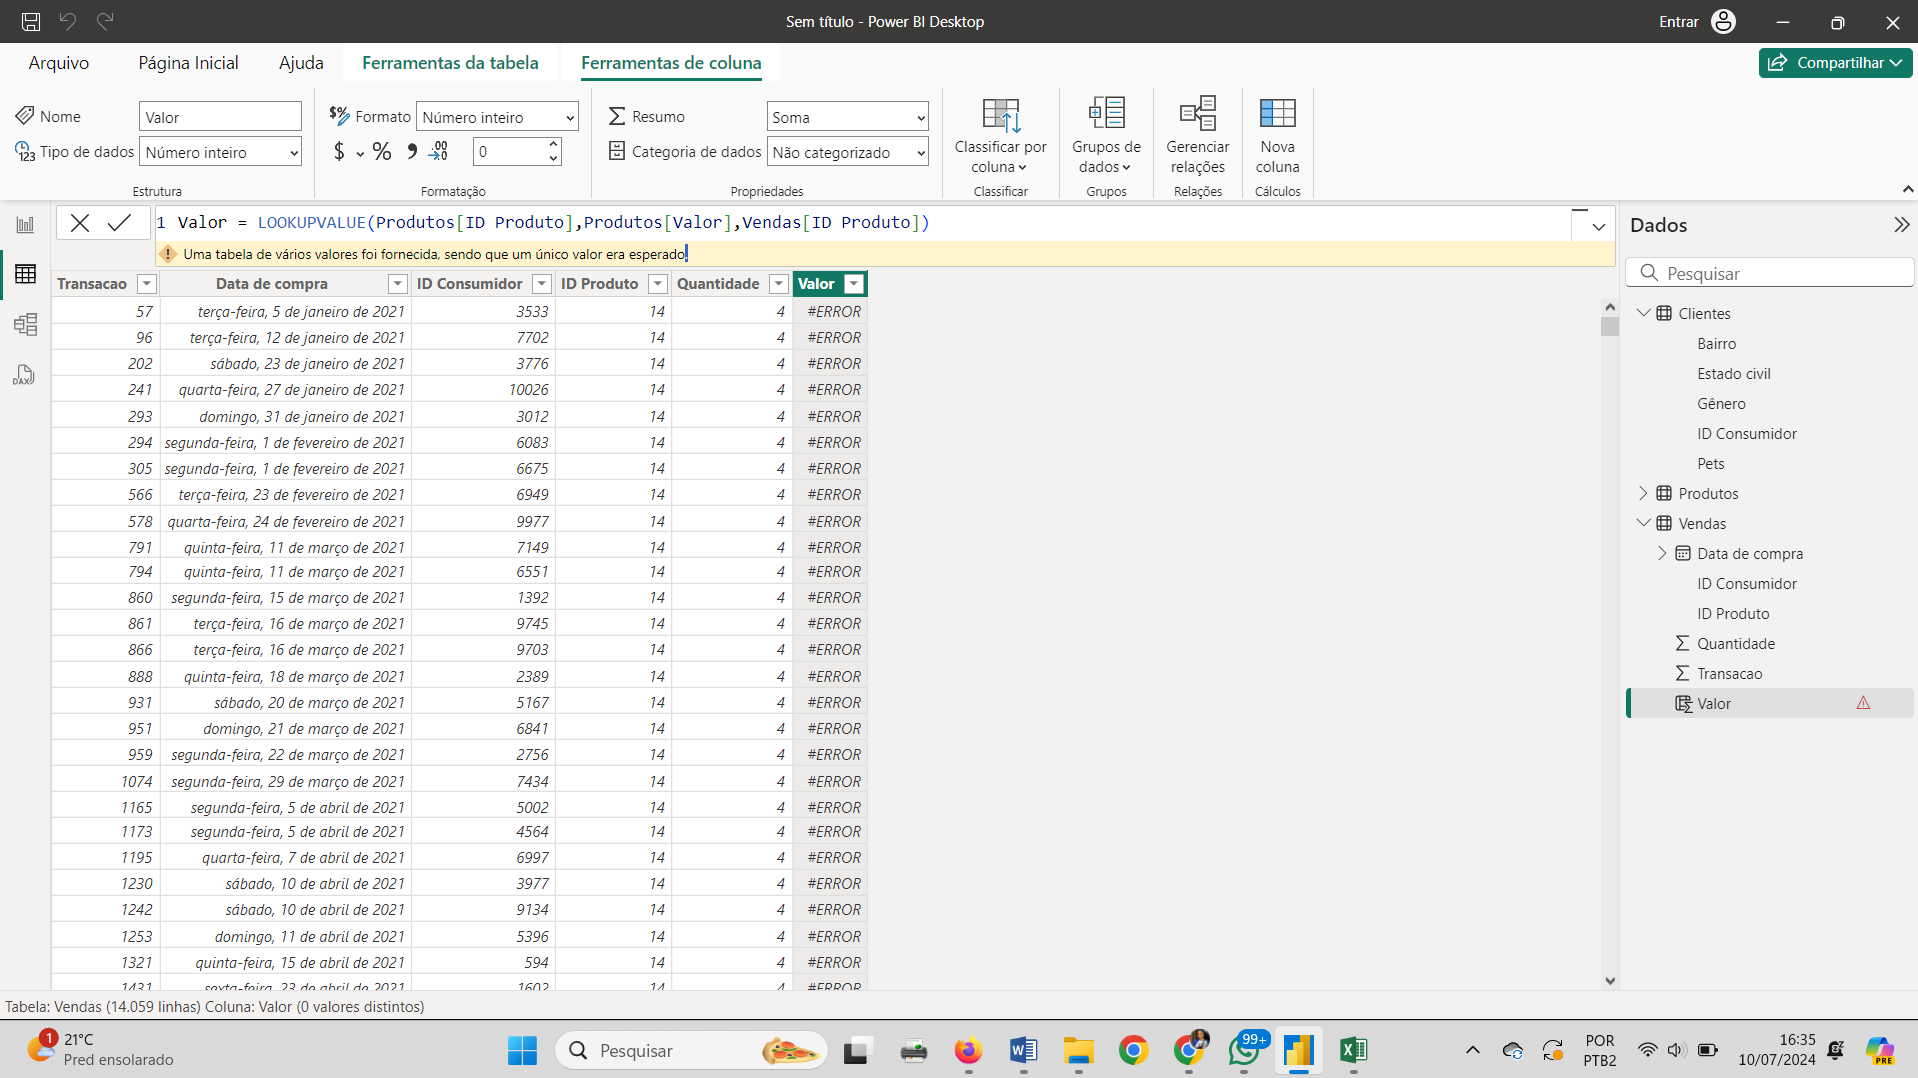Open Model view sidebar icon

25,324
